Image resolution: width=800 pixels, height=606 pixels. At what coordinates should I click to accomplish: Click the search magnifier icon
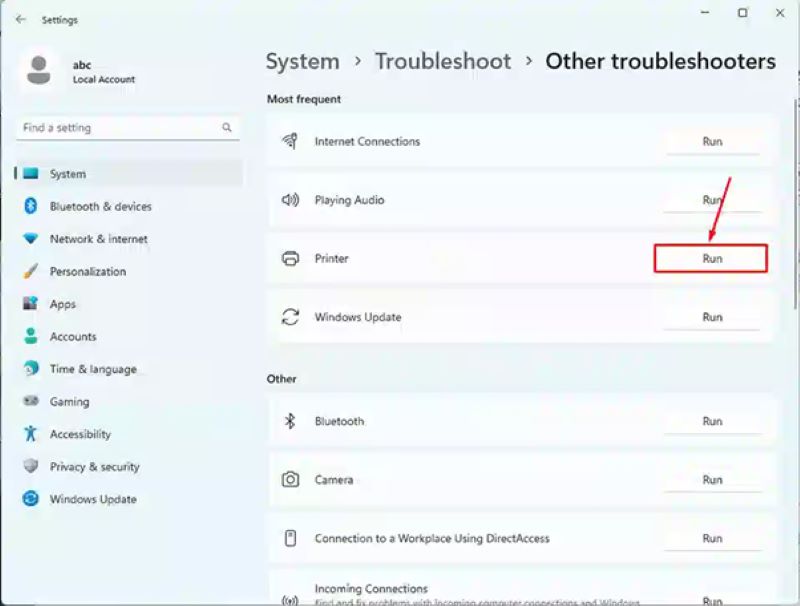(227, 128)
